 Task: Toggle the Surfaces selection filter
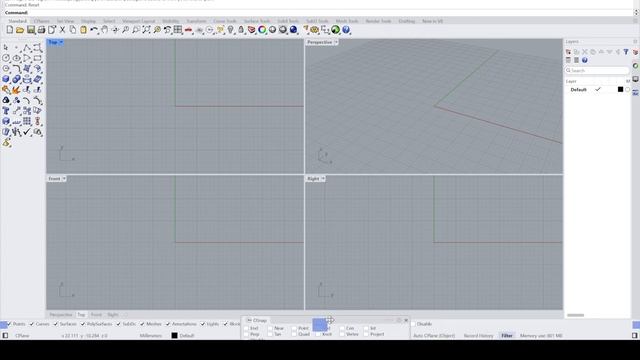(x=65, y=324)
